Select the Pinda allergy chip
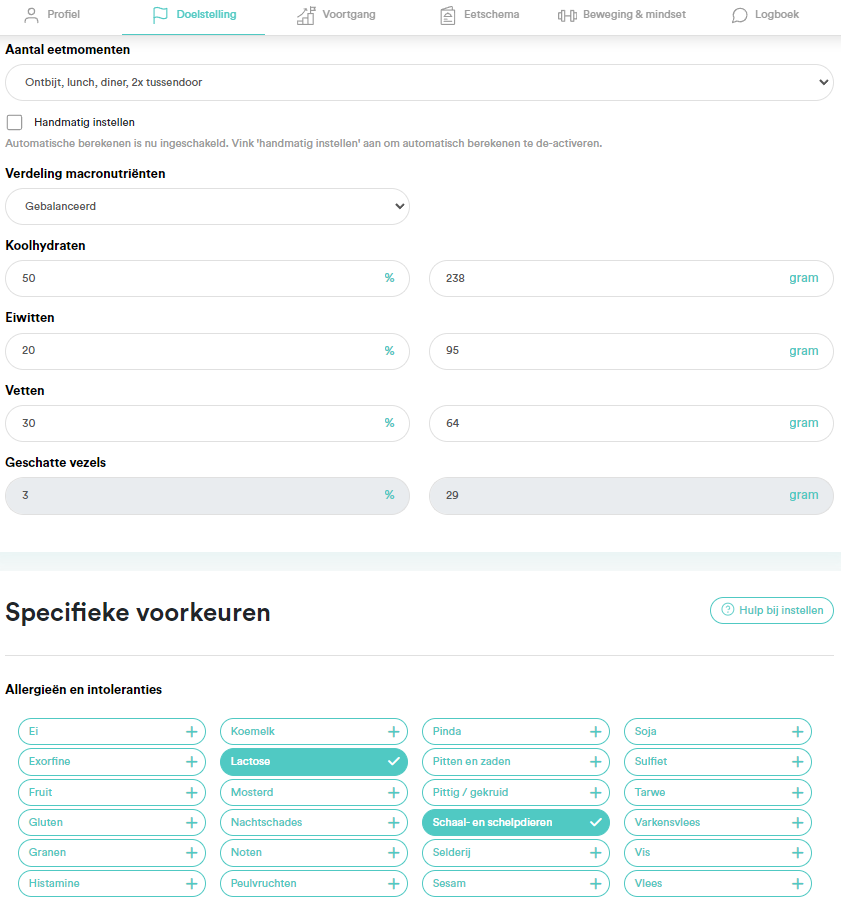 click(x=515, y=731)
